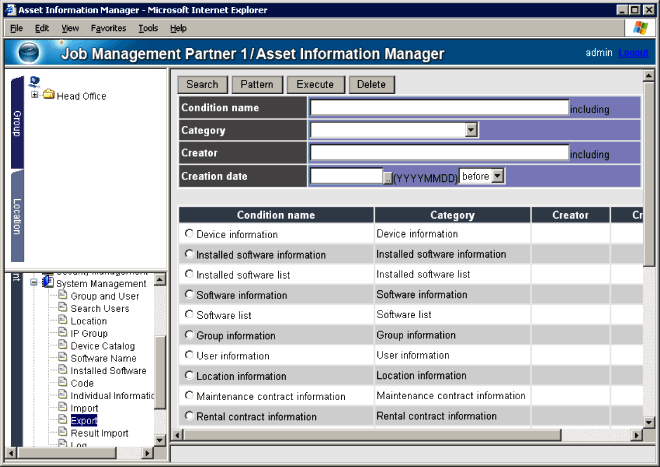Select the Software list radio button
The height and width of the screenshot is (467, 660).
[x=188, y=315]
